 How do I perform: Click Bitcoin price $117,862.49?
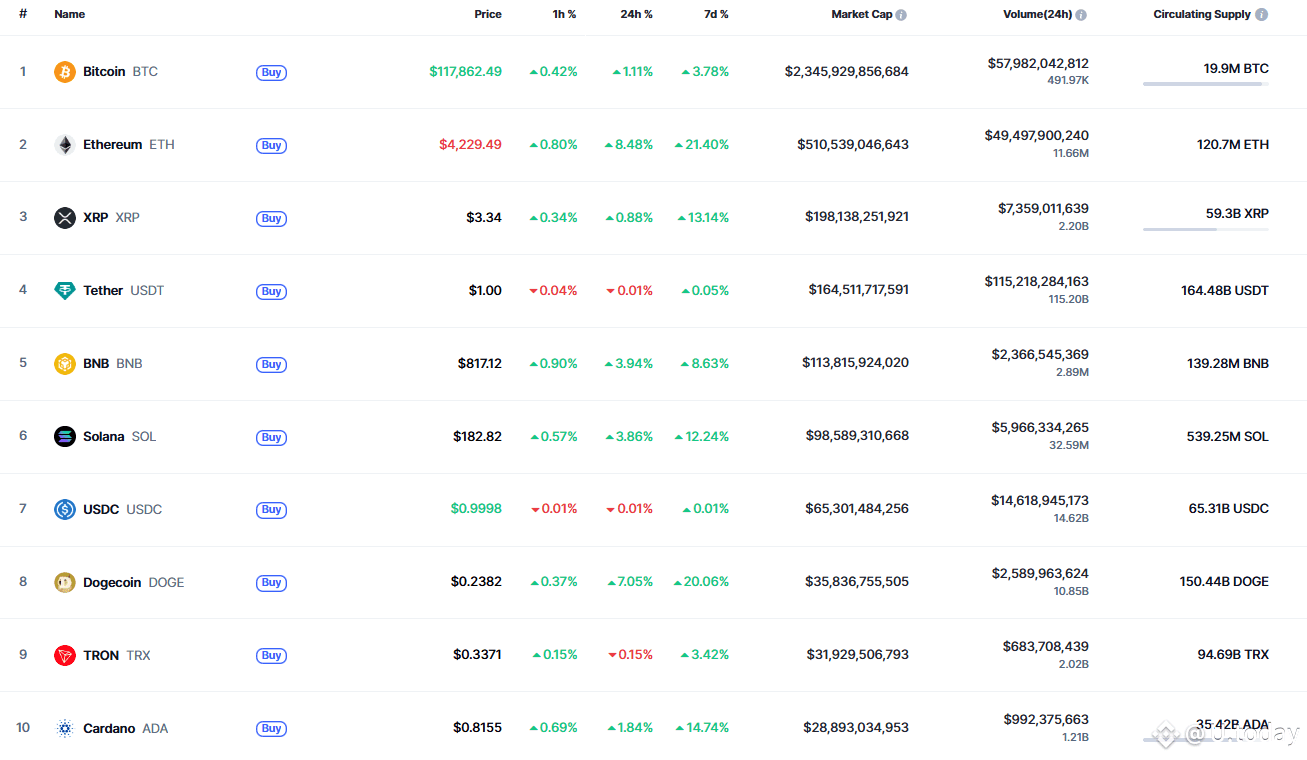tap(466, 72)
